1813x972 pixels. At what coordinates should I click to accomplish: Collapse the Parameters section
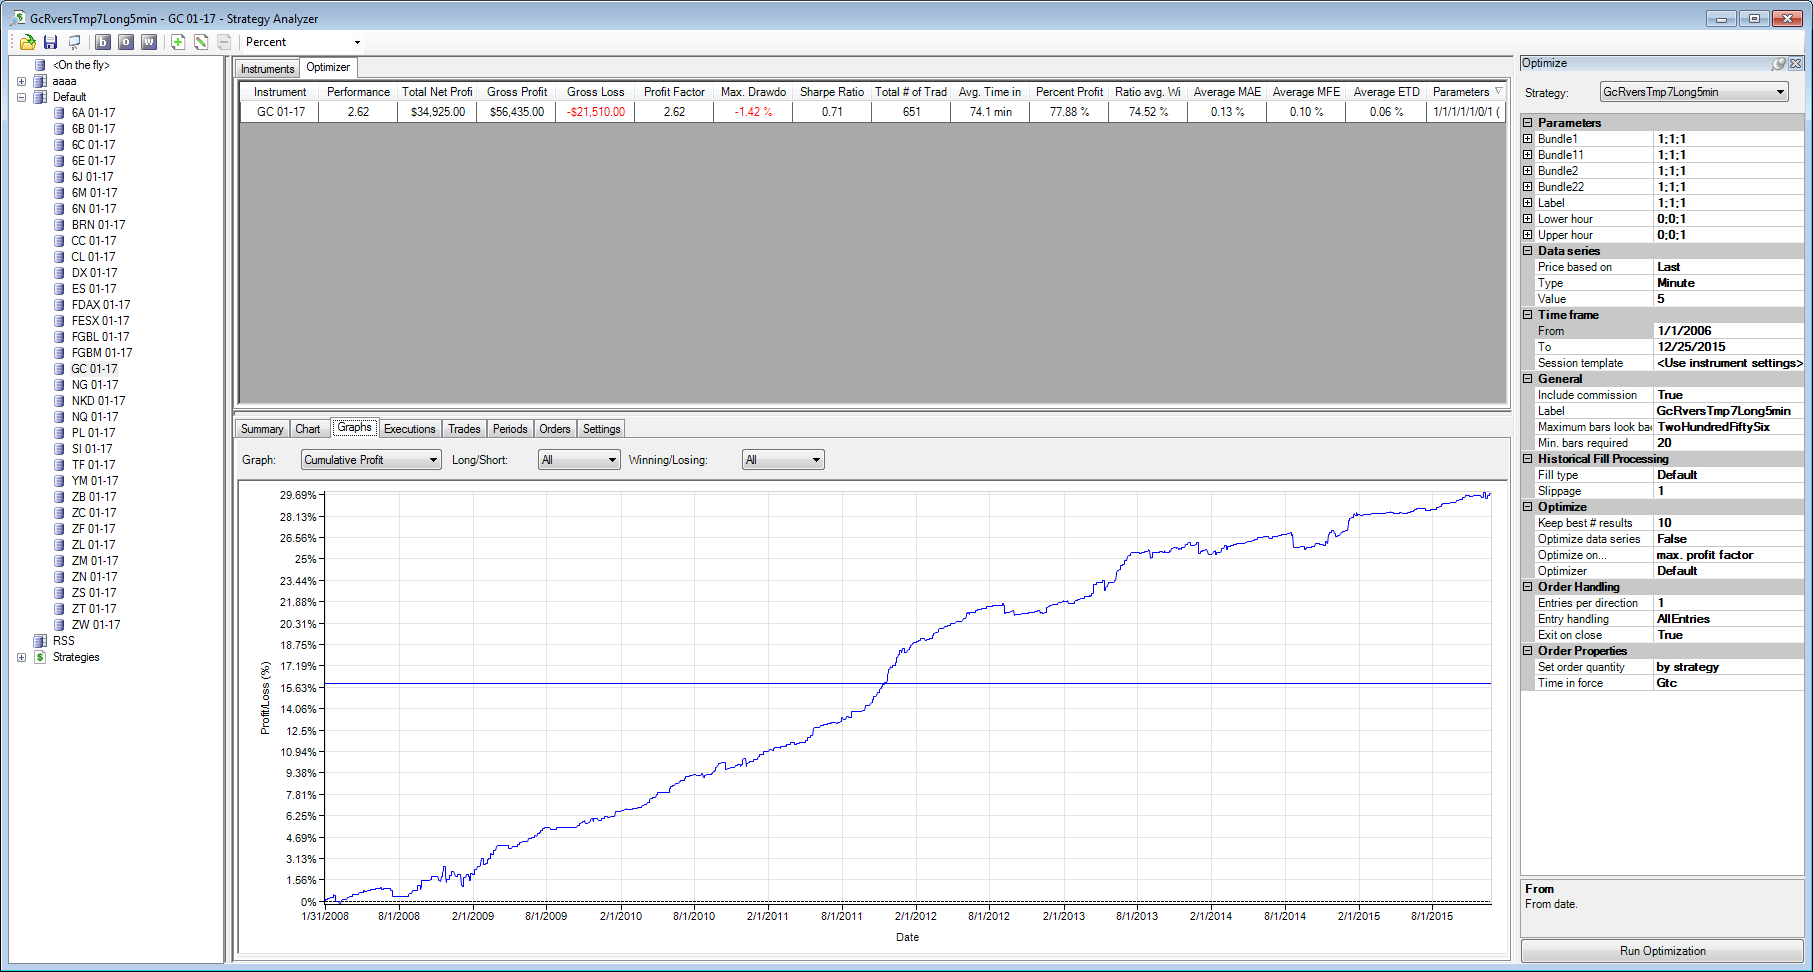[x=1528, y=123]
